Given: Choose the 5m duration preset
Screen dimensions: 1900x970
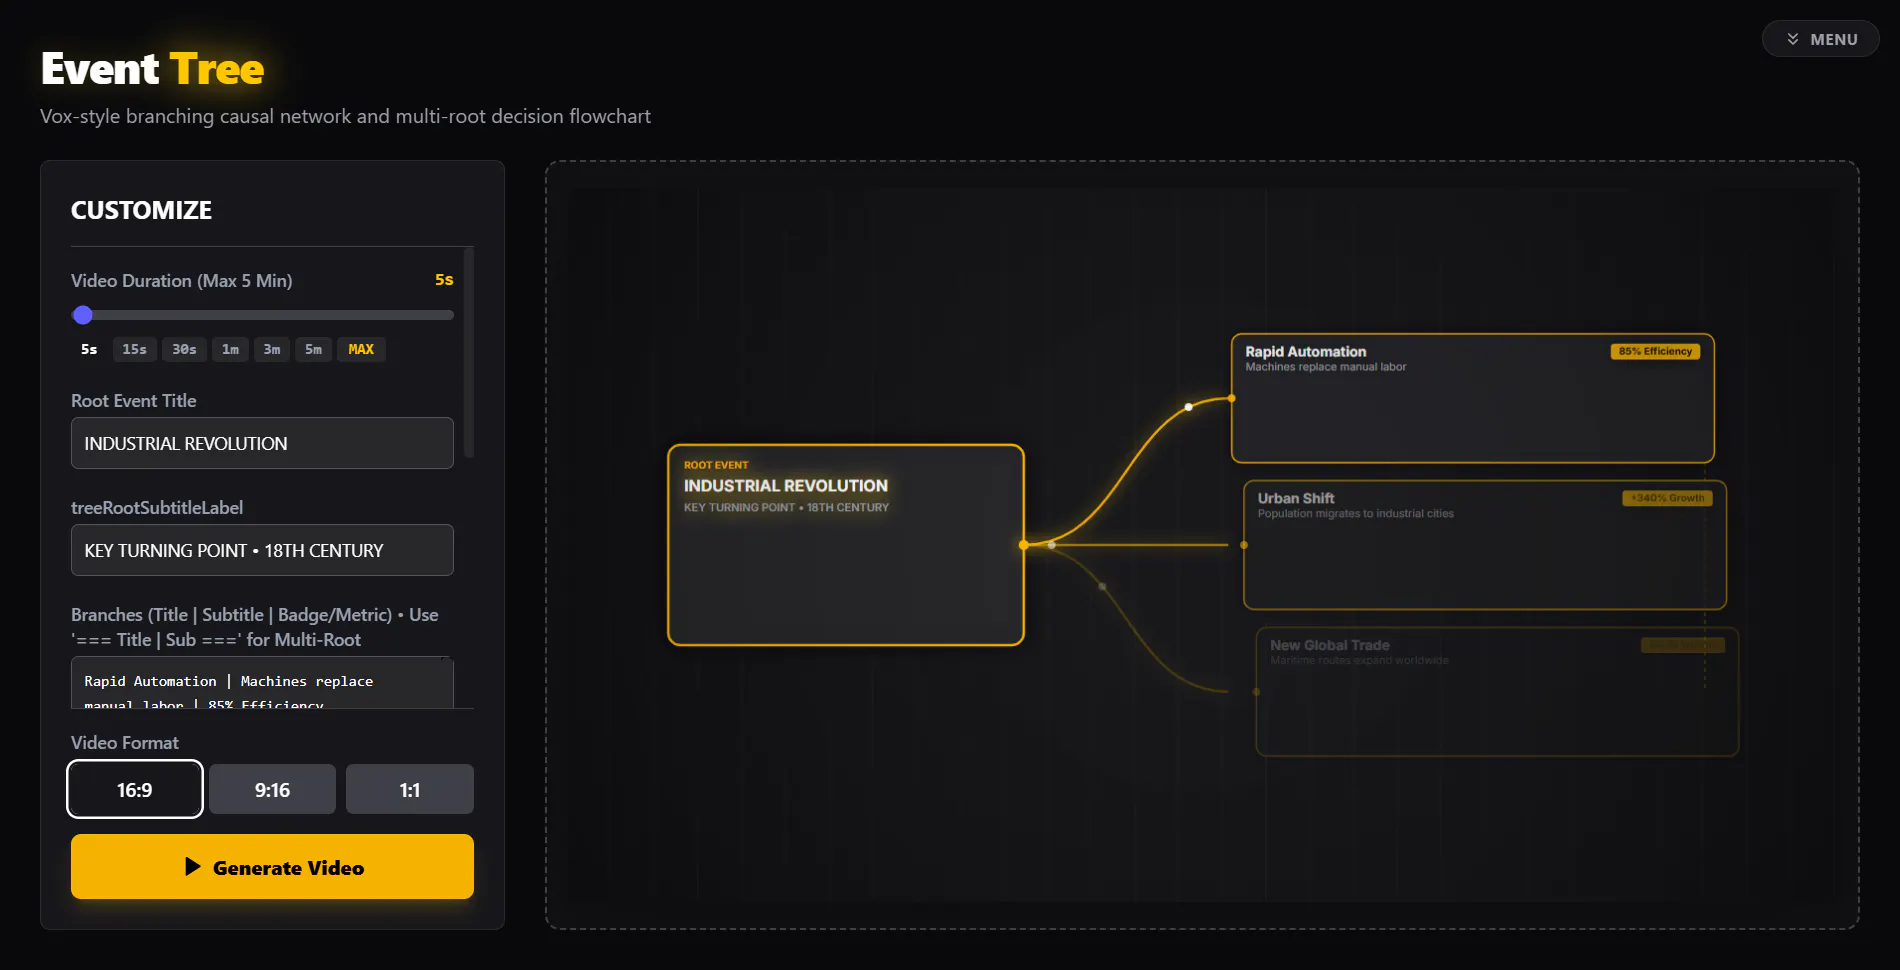Looking at the screenshot, I should point(313,349).
